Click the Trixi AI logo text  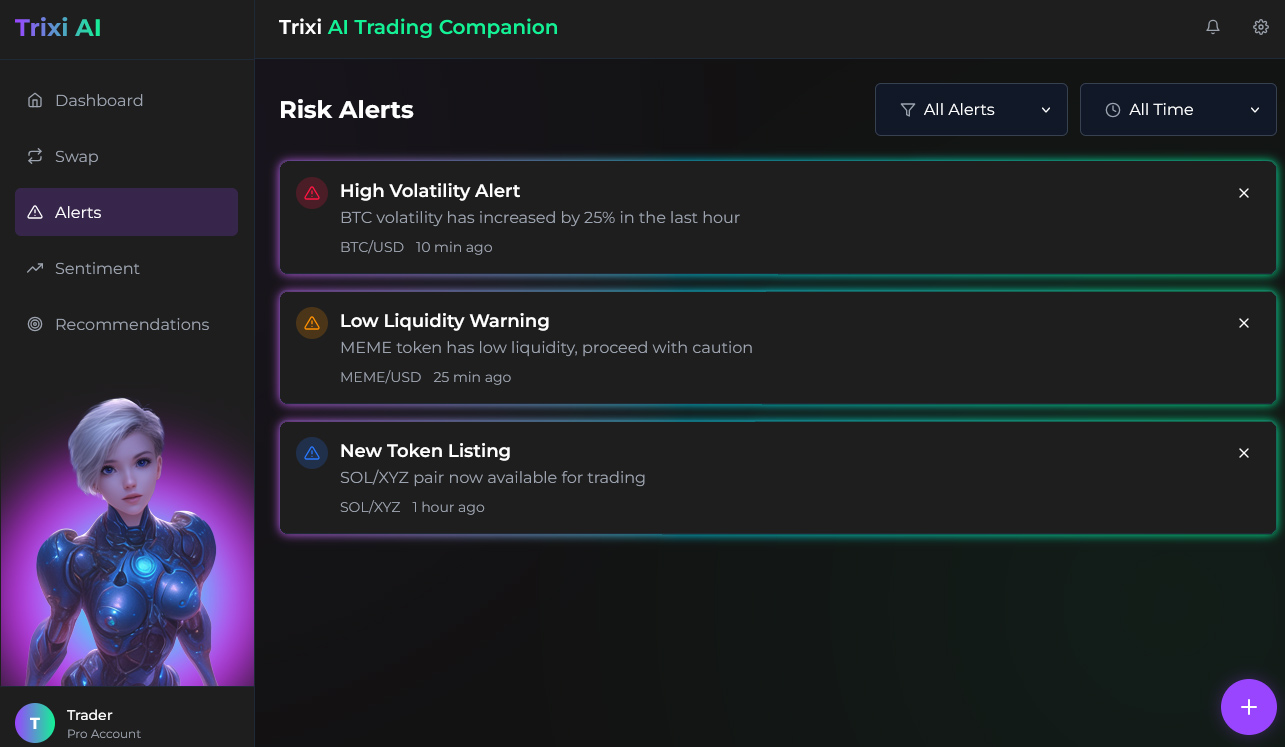click(x=58, y=27)
